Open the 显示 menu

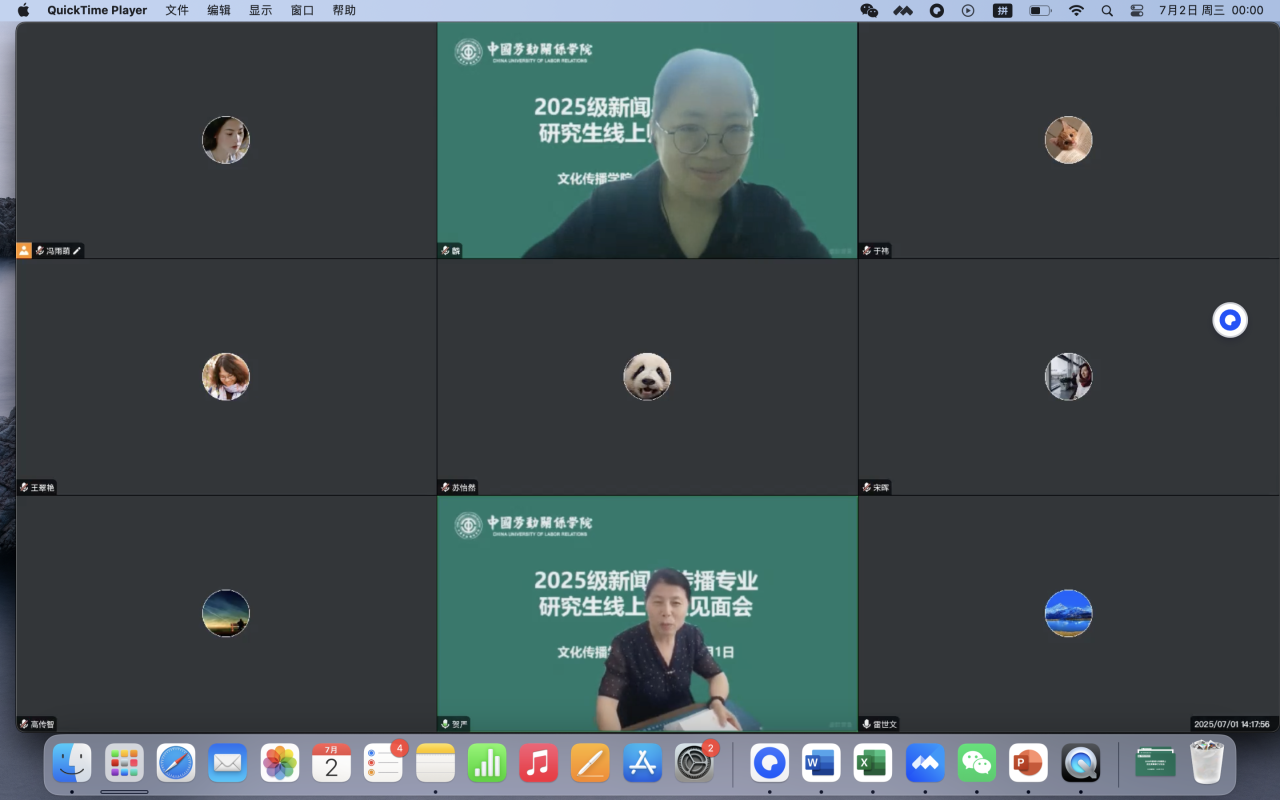coord(260,10)
